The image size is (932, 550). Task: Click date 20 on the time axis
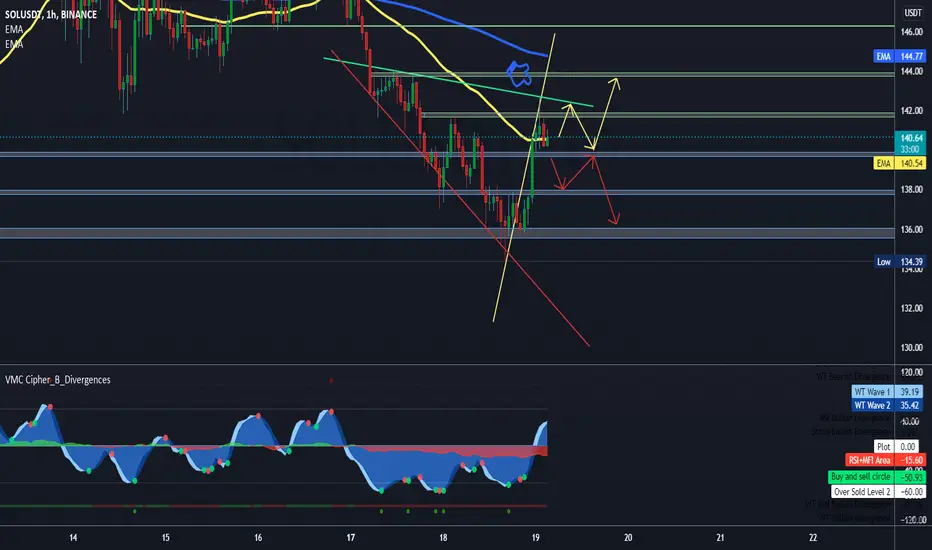coord(628,538)
